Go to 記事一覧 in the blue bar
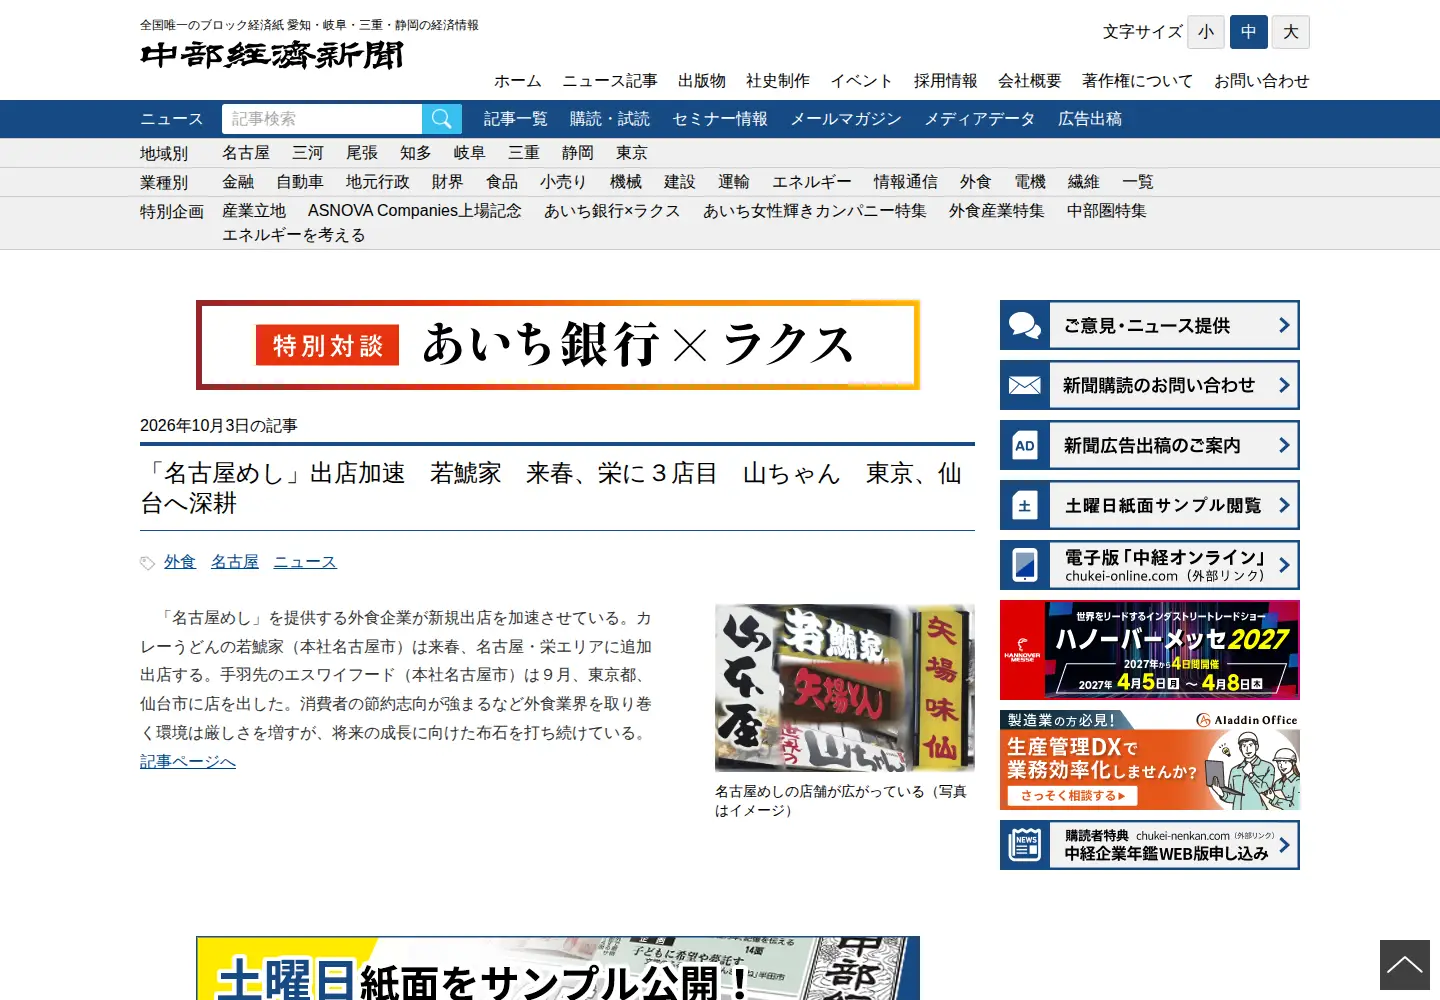Viewport: 1440px width, 1000px height. (x=516, y=119)
